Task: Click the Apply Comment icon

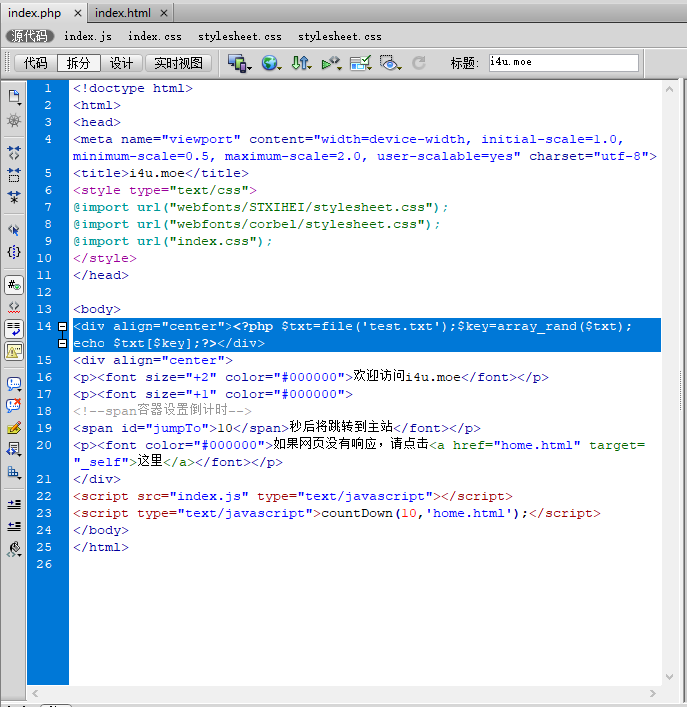Action: tap(14, 383)
